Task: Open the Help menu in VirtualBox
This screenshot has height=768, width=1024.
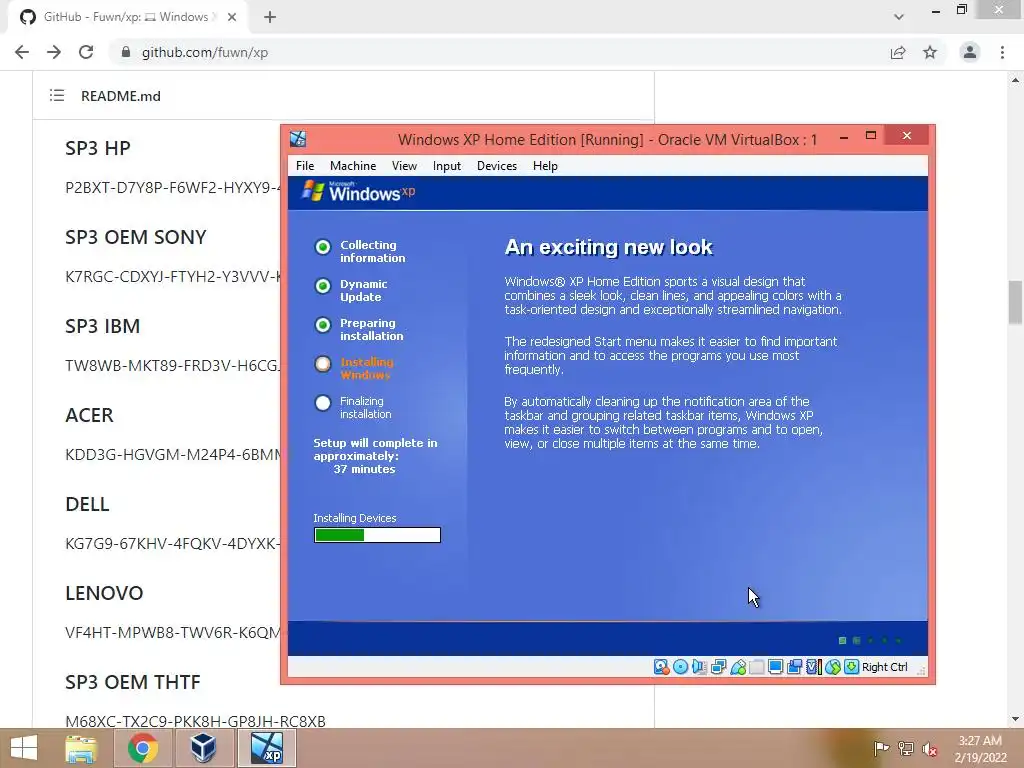Action: (545, 166)
